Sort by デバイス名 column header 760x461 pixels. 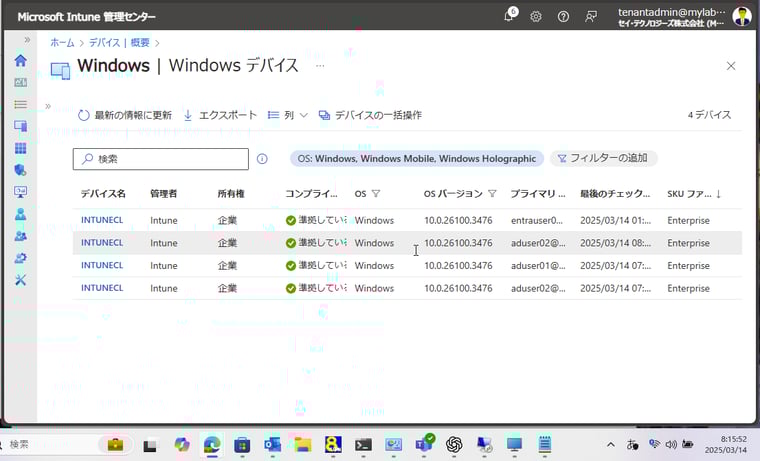pyautogui.click(x=103, y=193)
